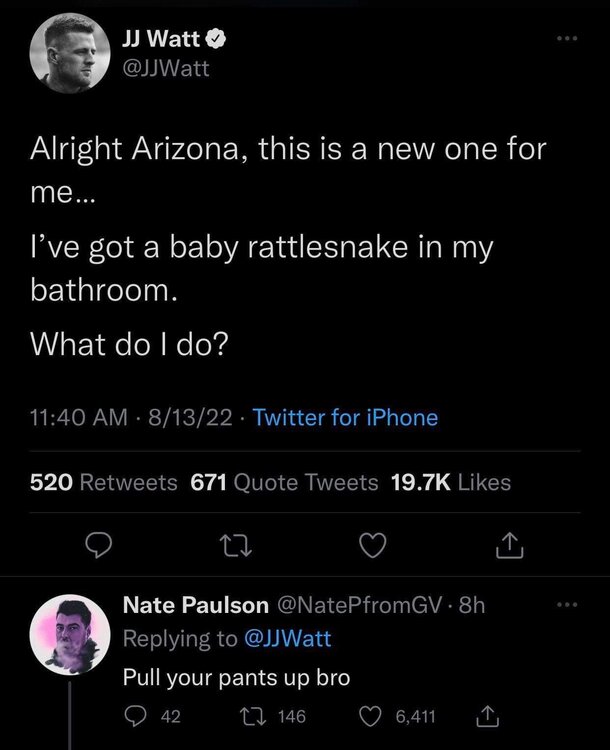View the 520 Retweets list
This screenshot has height=750, width=610.
click(x=104, y=482)
